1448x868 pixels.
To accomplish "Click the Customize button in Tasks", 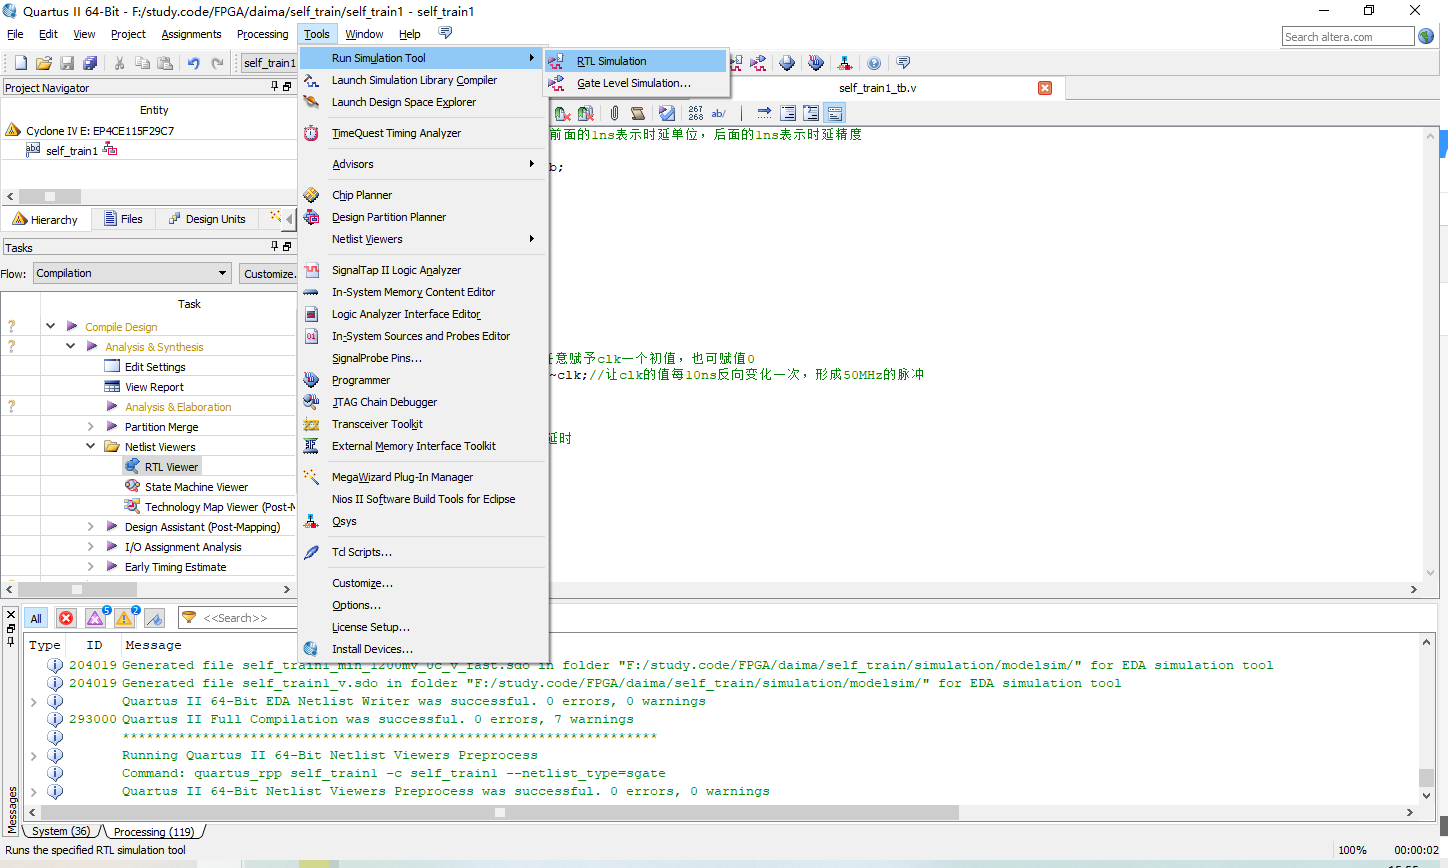I will (x=268, y=273).
